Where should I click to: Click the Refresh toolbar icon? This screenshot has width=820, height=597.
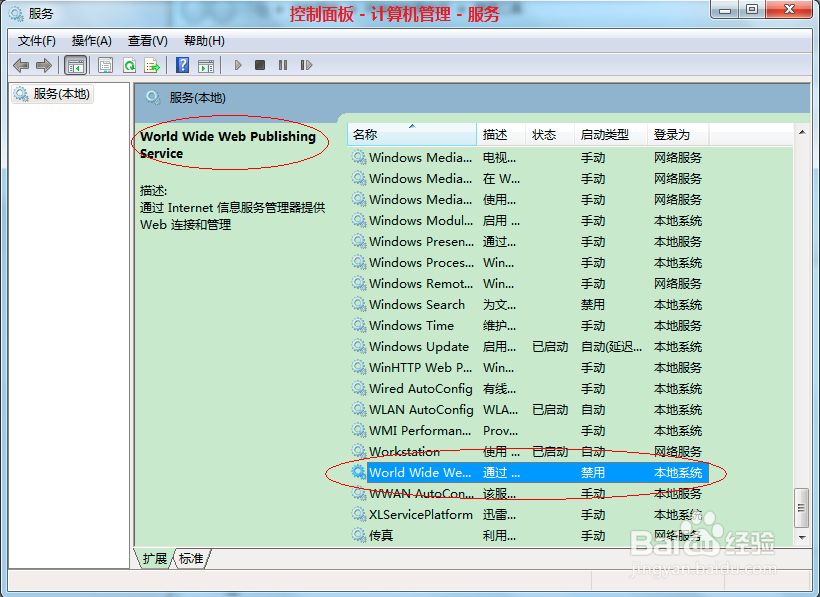(129, 65)
